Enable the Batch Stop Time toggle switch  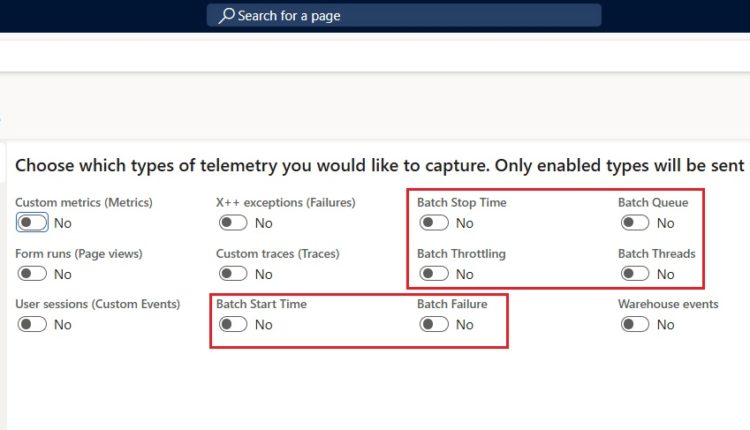pyautogui.click(x=434, y=223)
